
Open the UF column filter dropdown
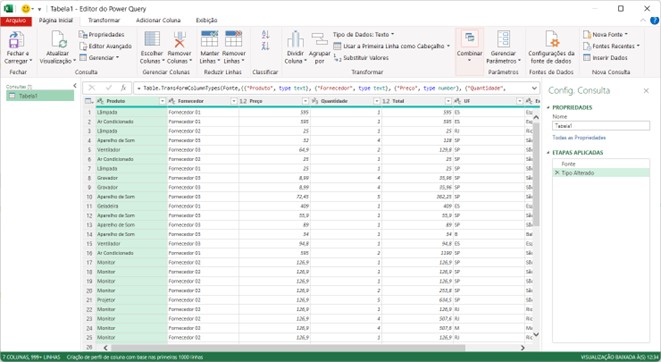pos(520,101)
